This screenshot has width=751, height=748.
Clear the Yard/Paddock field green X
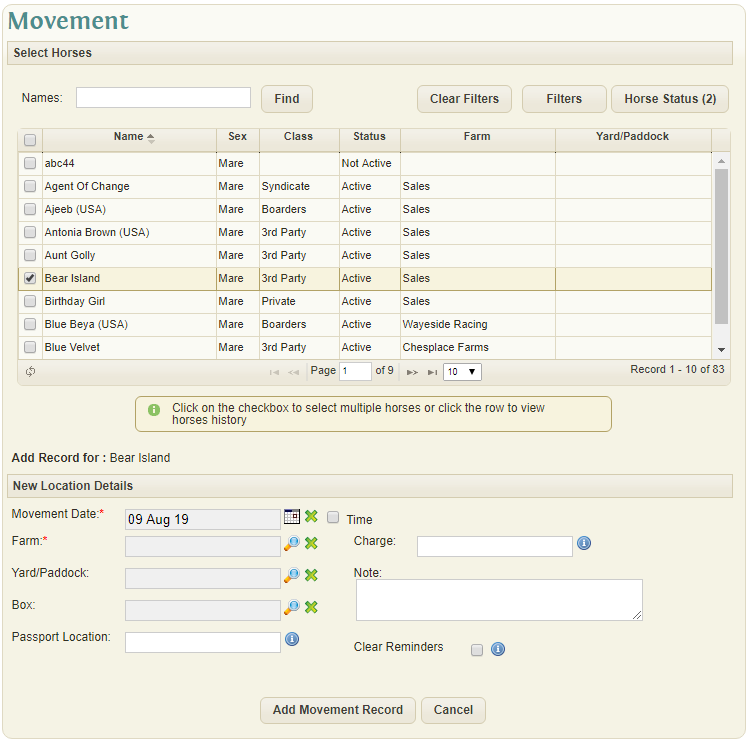pos(311,575)
